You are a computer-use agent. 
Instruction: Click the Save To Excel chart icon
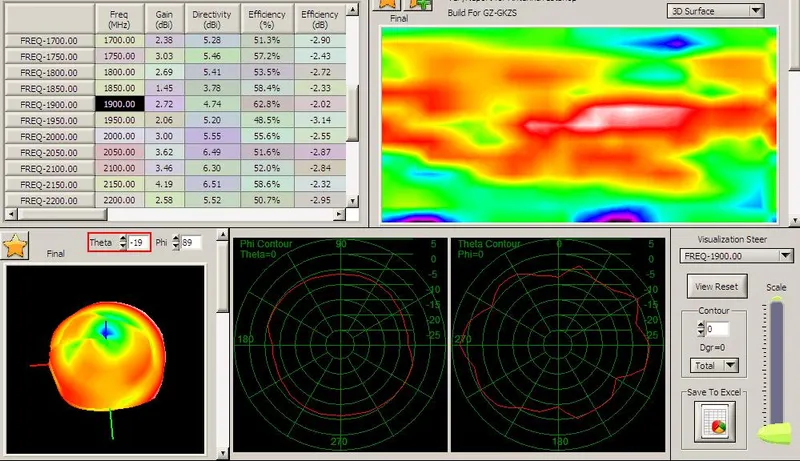[717, 426]
